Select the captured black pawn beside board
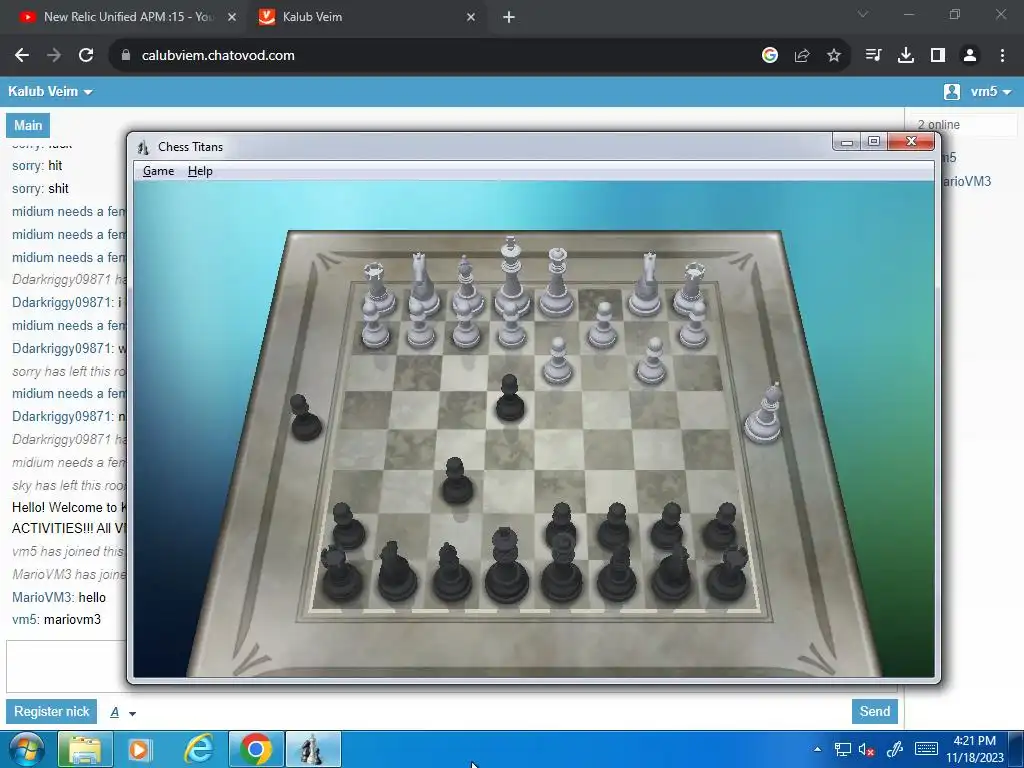 click(304, 417)
